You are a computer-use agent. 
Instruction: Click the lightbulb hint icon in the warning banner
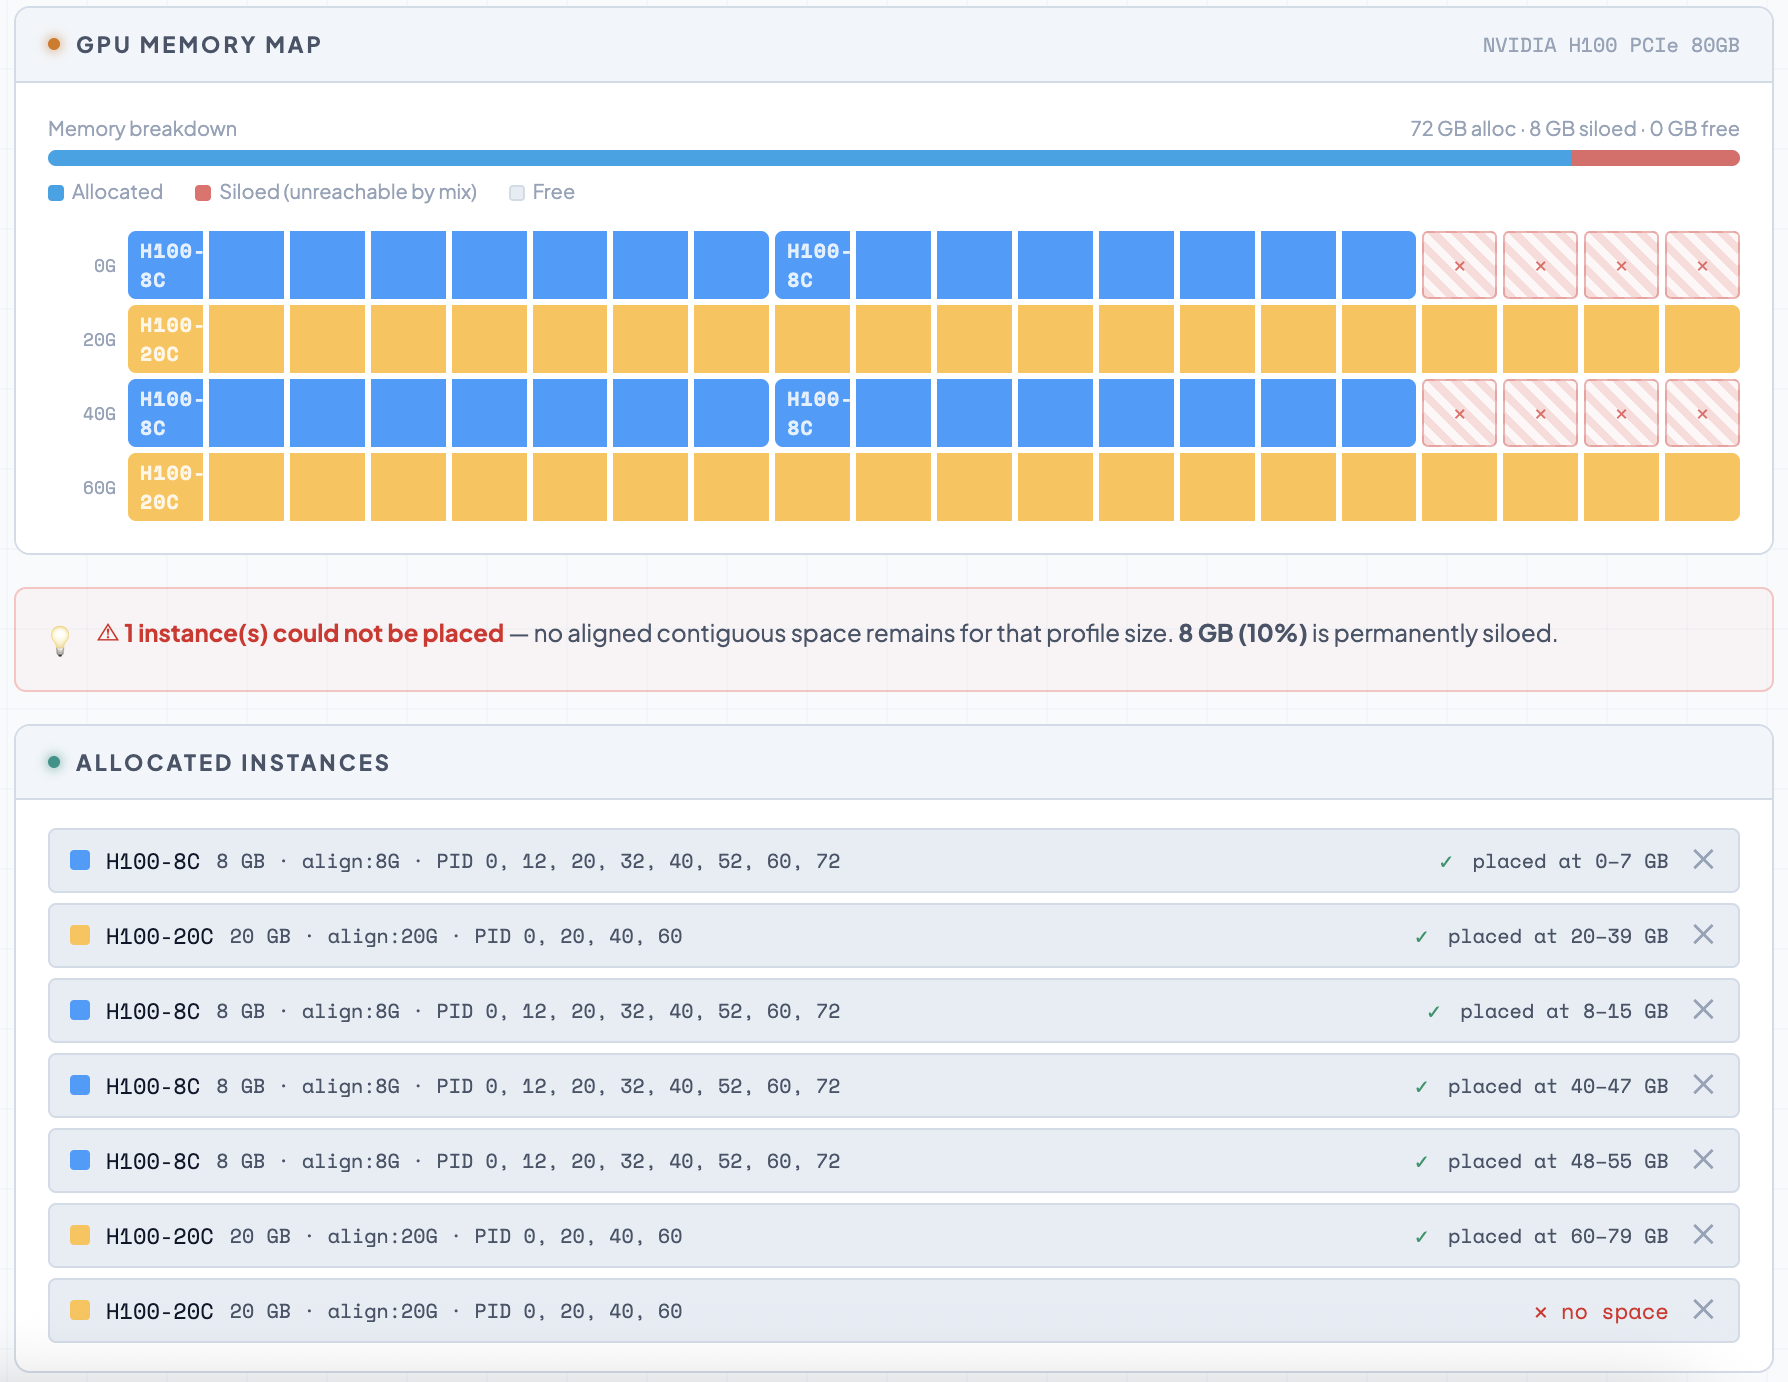pos(60,639)
